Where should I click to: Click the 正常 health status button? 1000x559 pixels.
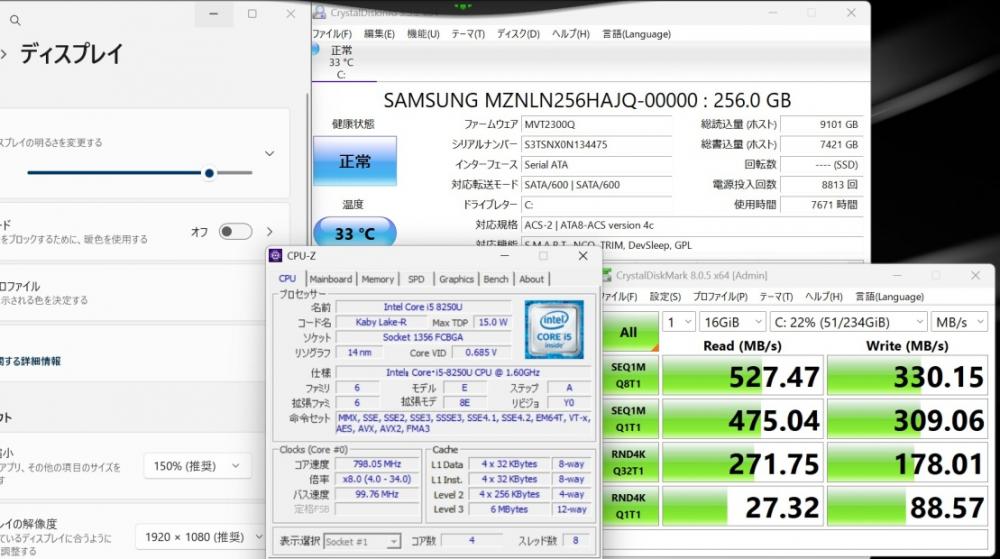(355, 161)
